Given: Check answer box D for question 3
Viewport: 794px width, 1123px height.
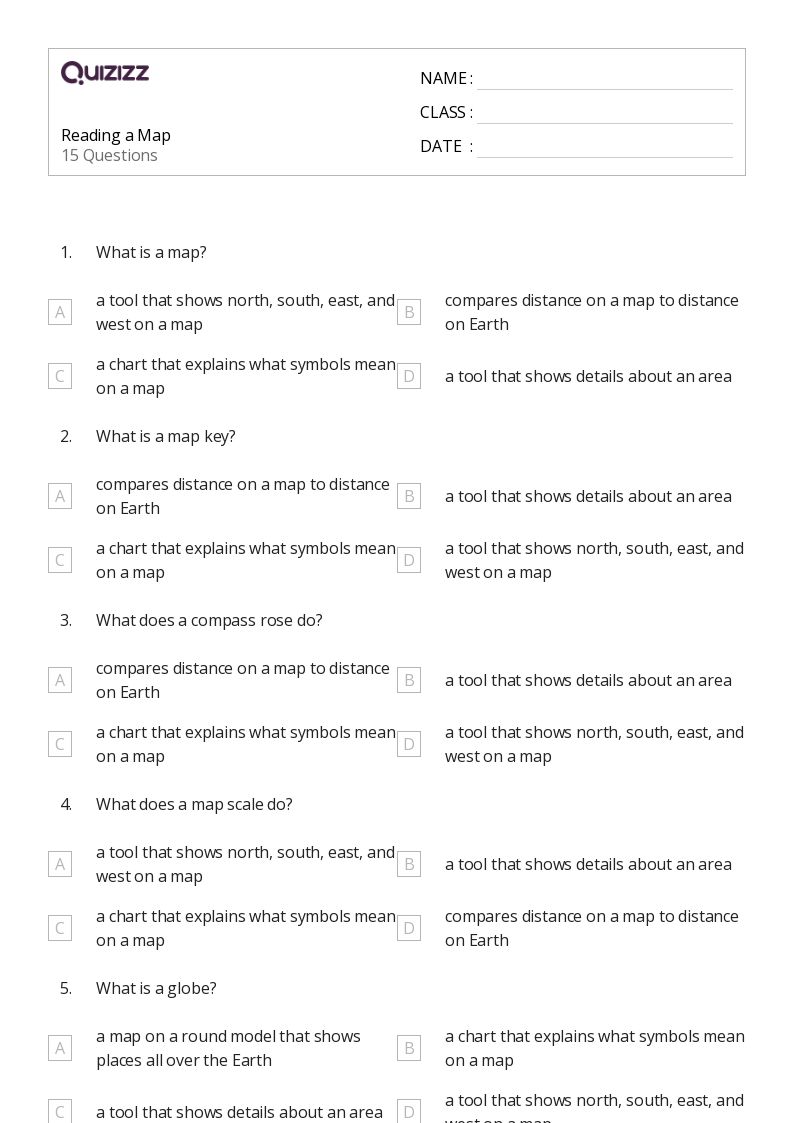Looking at the screenshot, I should tap(409, 744).
